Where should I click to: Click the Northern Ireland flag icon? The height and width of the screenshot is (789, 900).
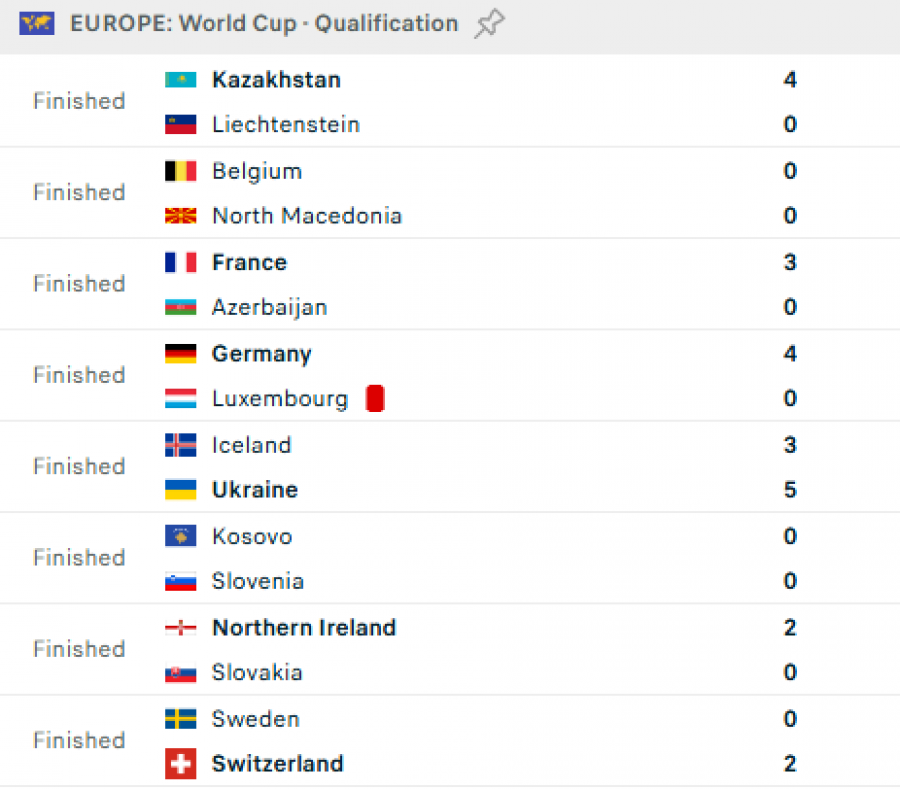(x=180, y=628)
